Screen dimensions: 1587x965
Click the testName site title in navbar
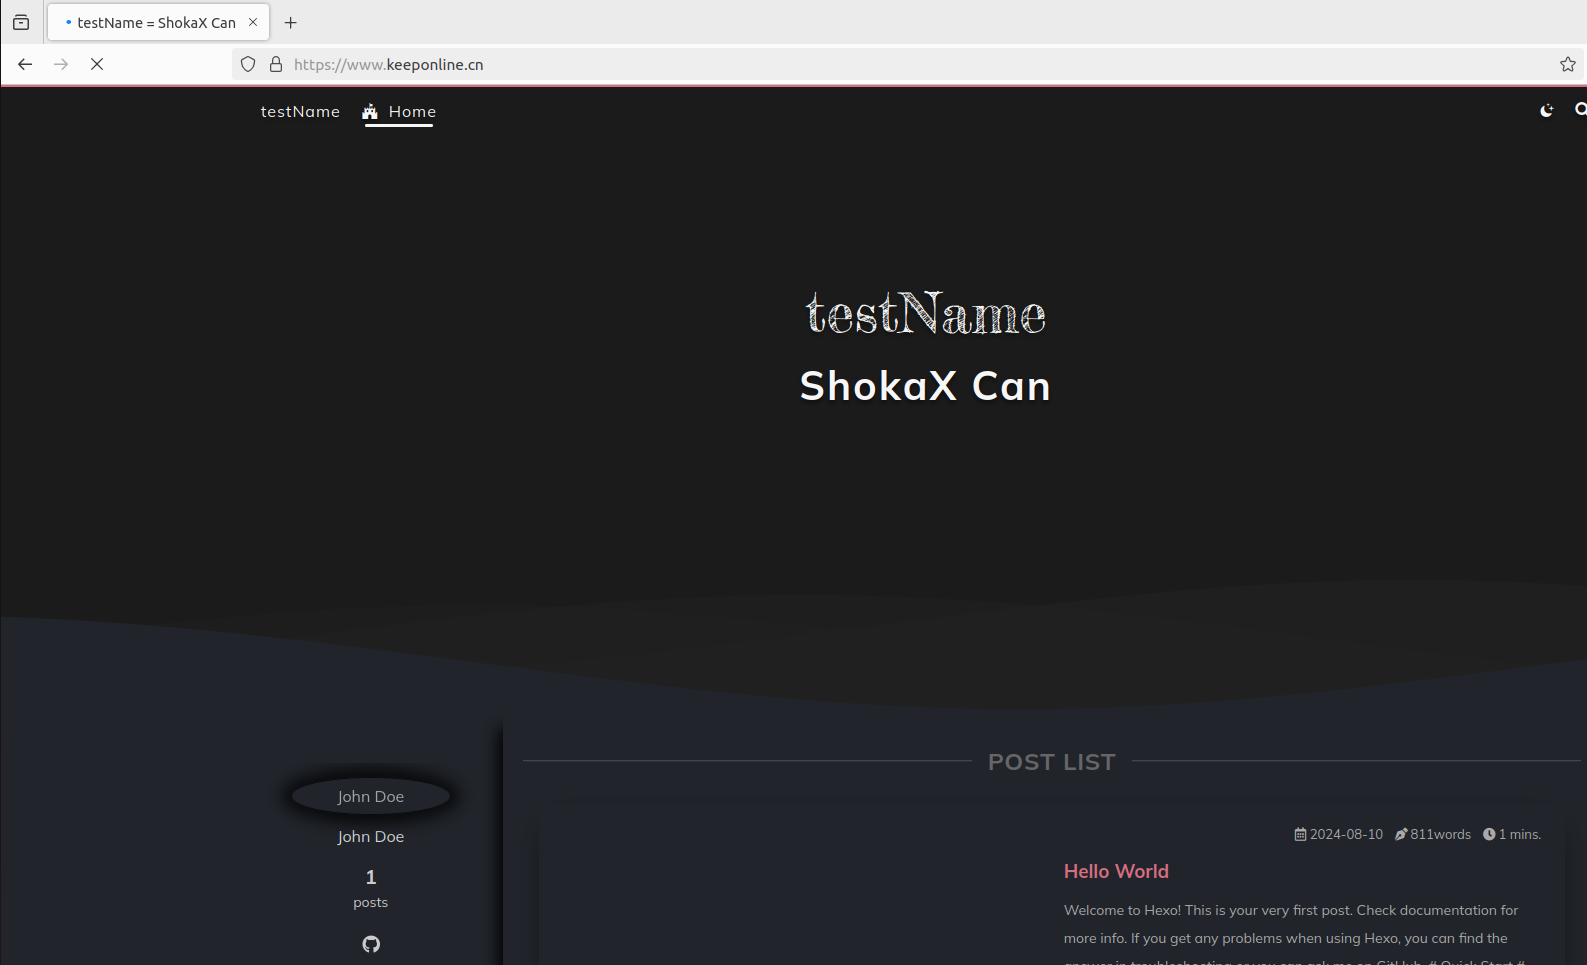(x=300, y=112)
